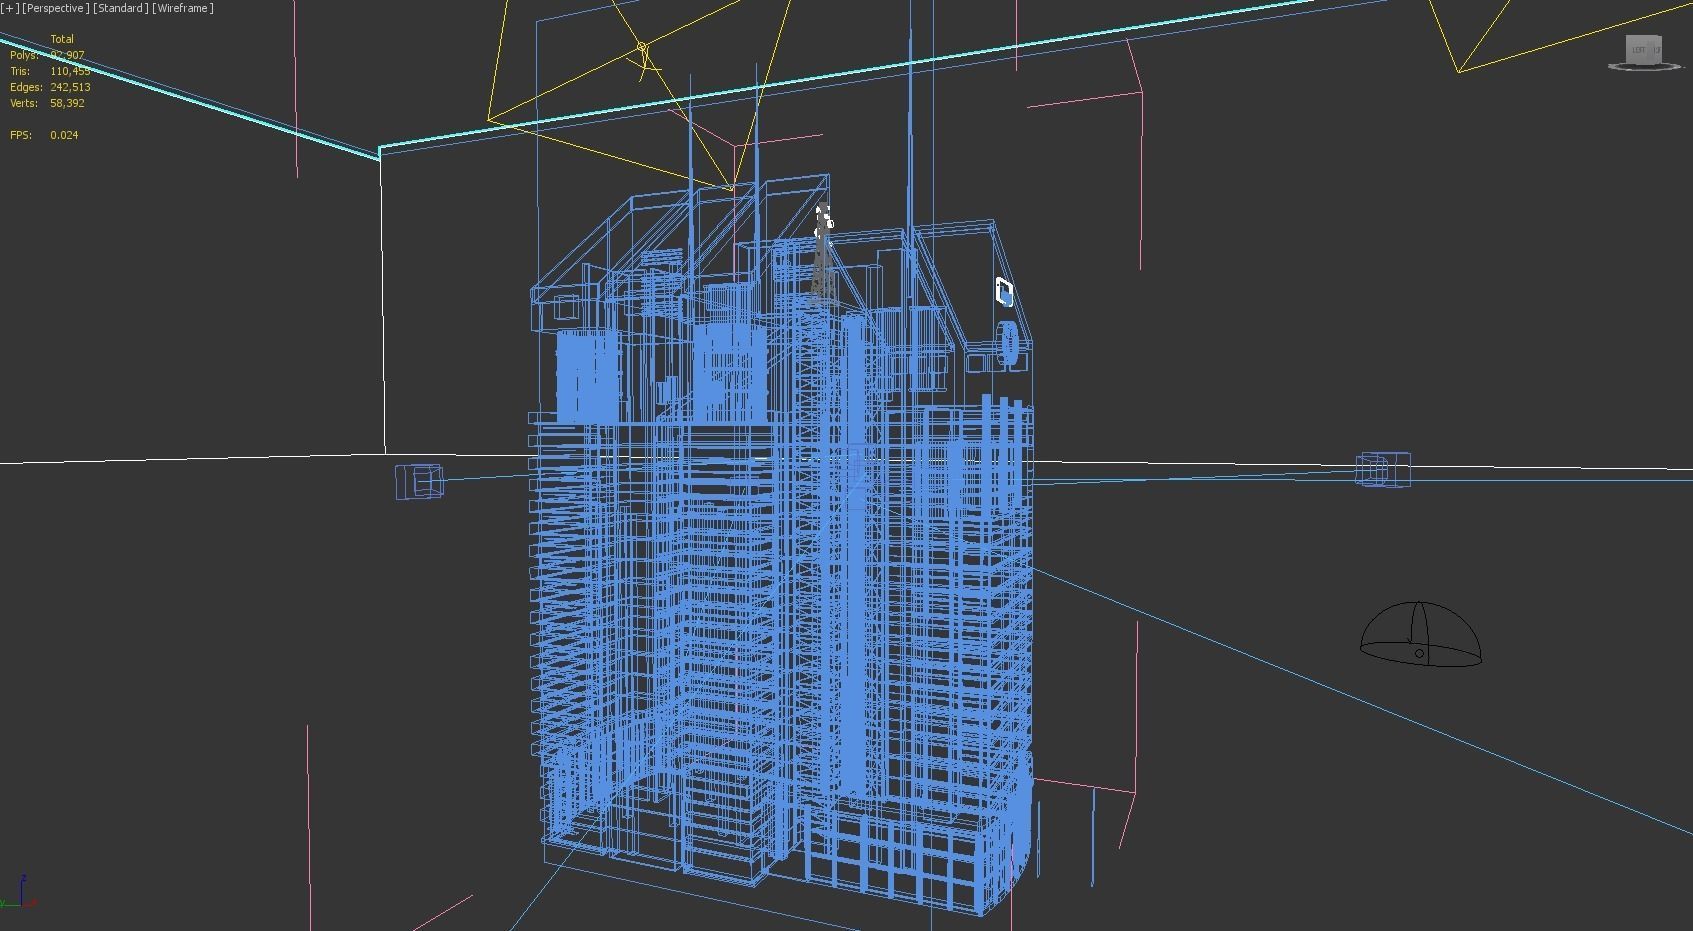The width and height of the screenshot is (1693, 931).
Task: Open the Wireframe shading mode menu
Action: point(183,8)
